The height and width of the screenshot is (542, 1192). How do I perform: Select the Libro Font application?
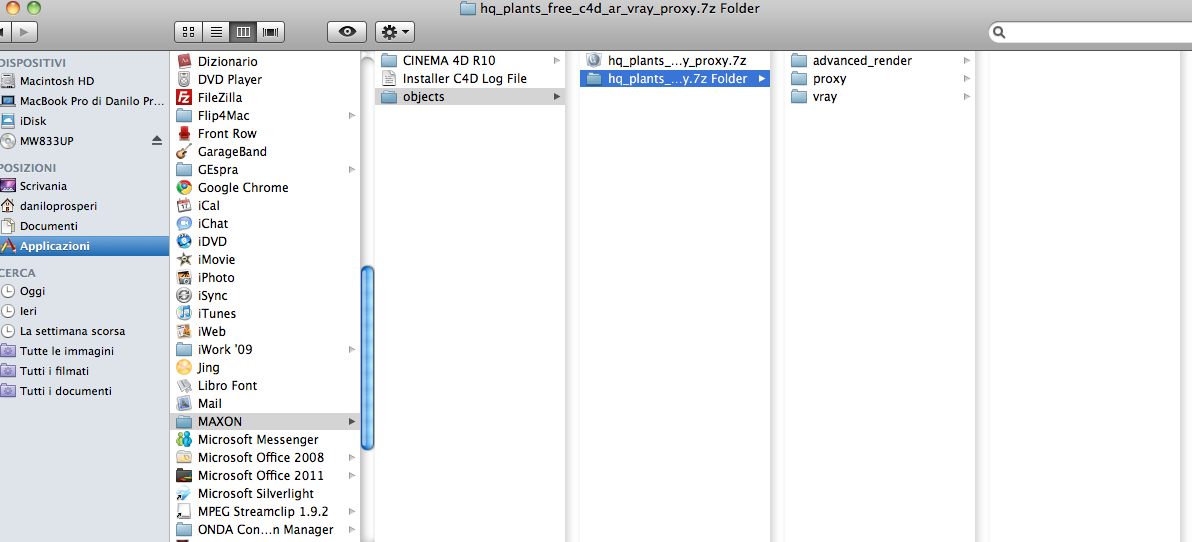click(227, 385)
